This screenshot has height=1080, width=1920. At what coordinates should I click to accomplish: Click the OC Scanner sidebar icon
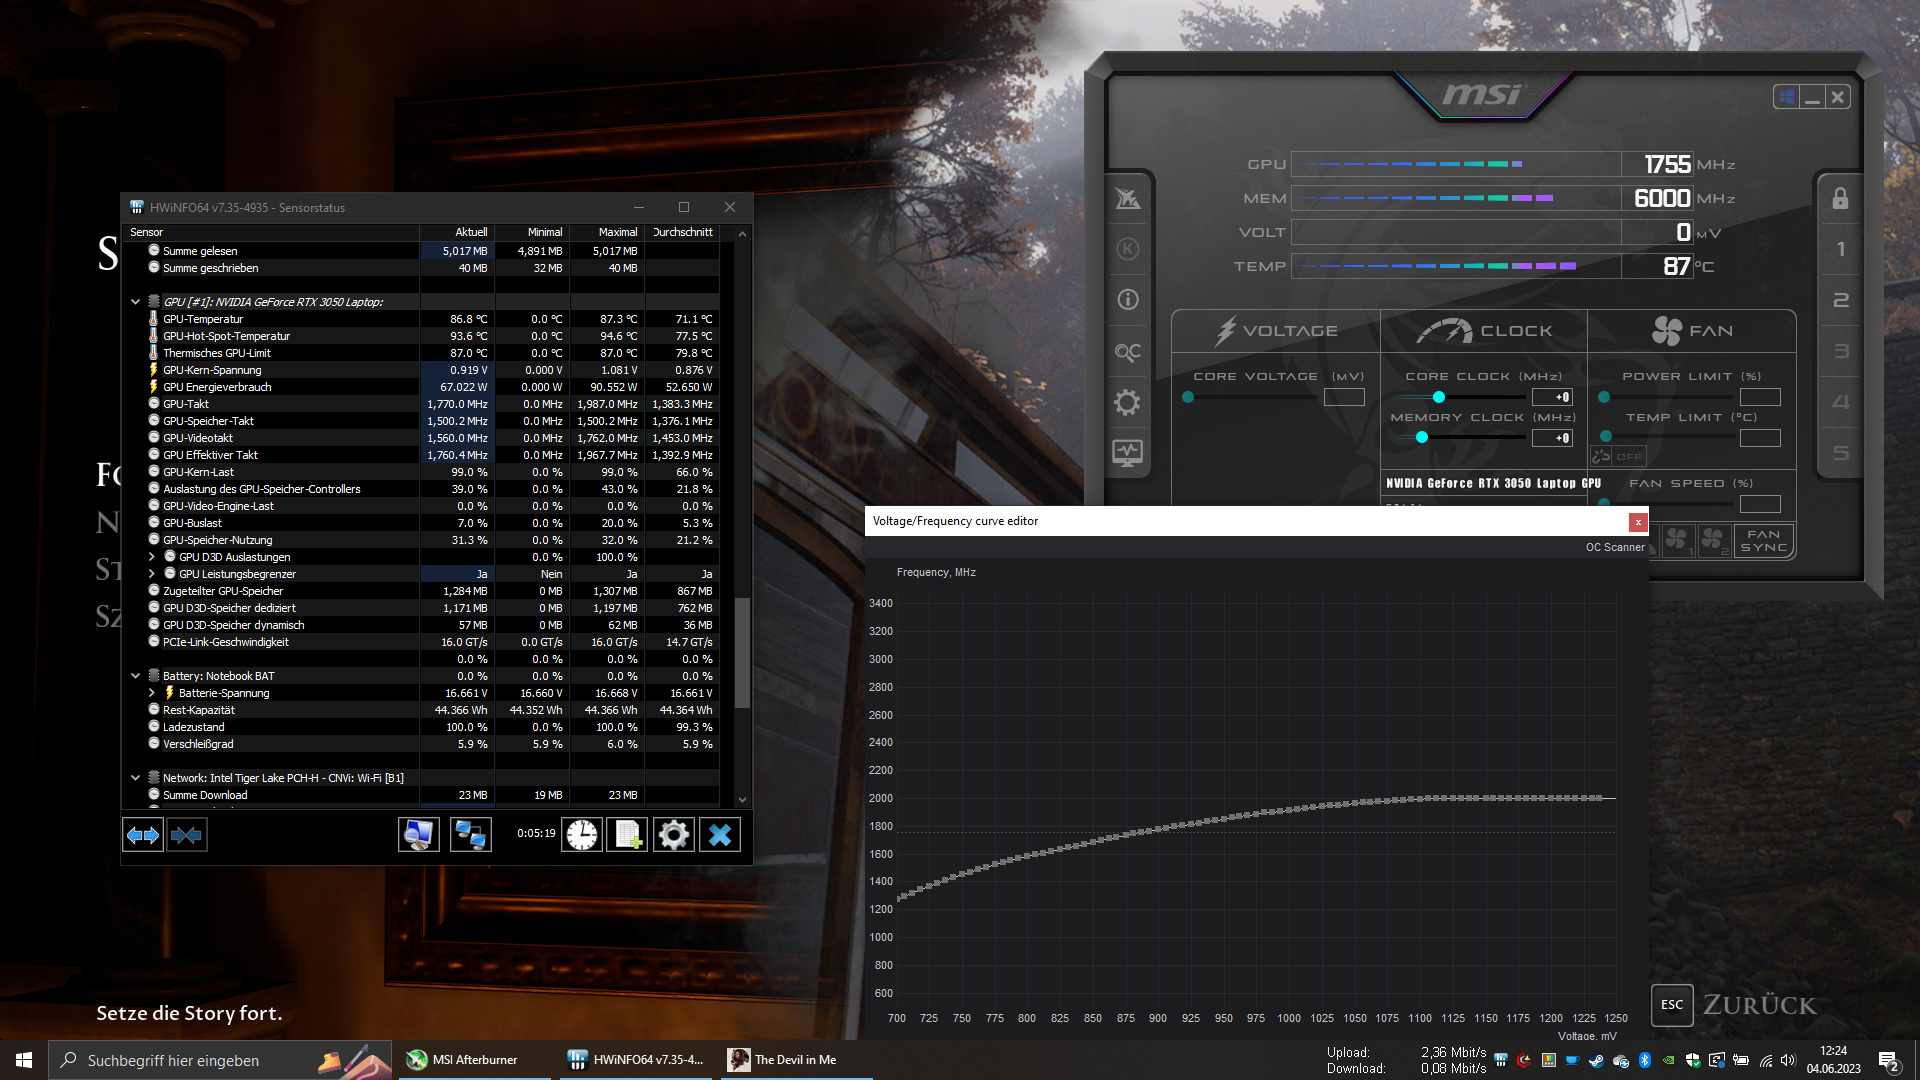pyautogui.click(x=1127, y=352)
